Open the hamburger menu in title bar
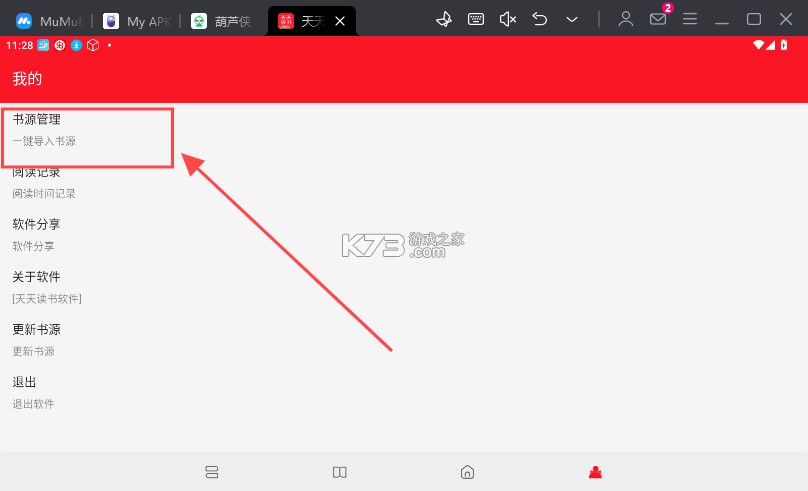Screen dimensions: 808x491 [690, 20]
